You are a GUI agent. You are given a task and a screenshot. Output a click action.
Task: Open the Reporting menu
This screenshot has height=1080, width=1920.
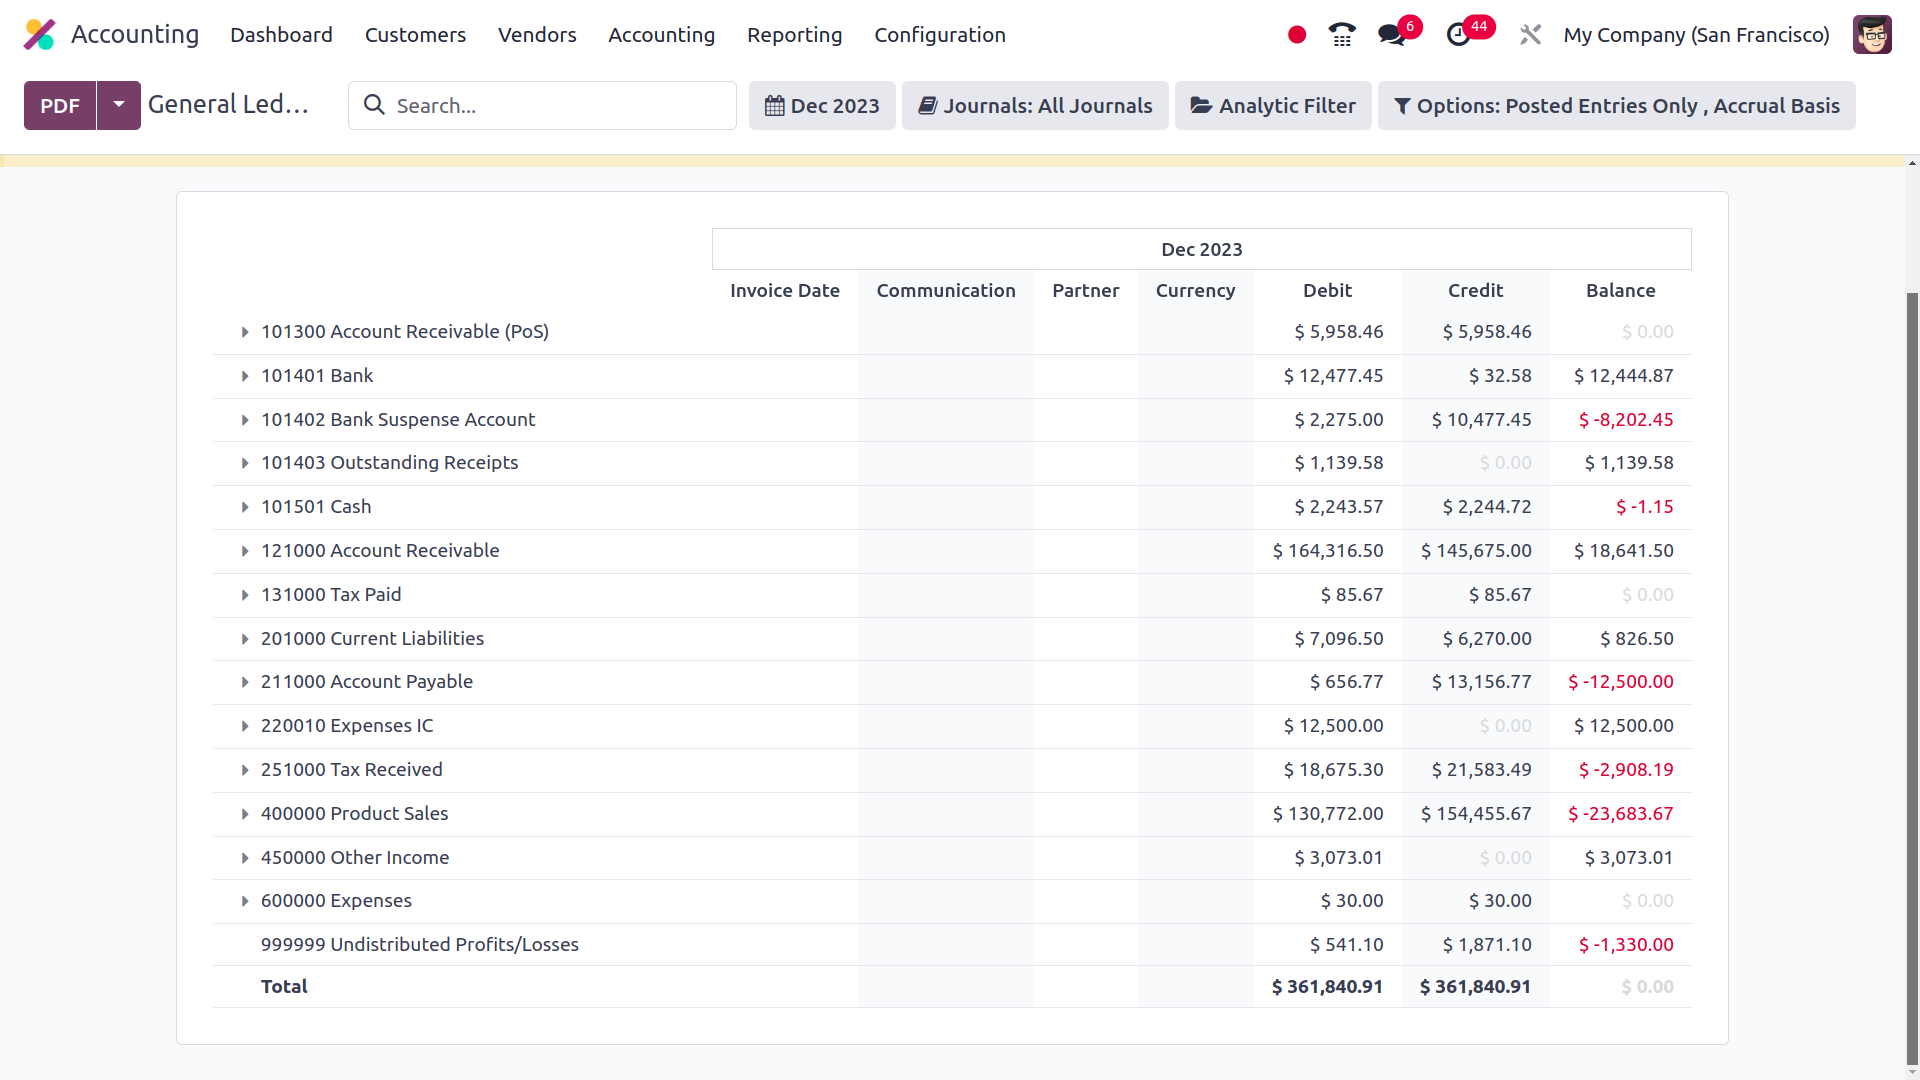(794, 35)
